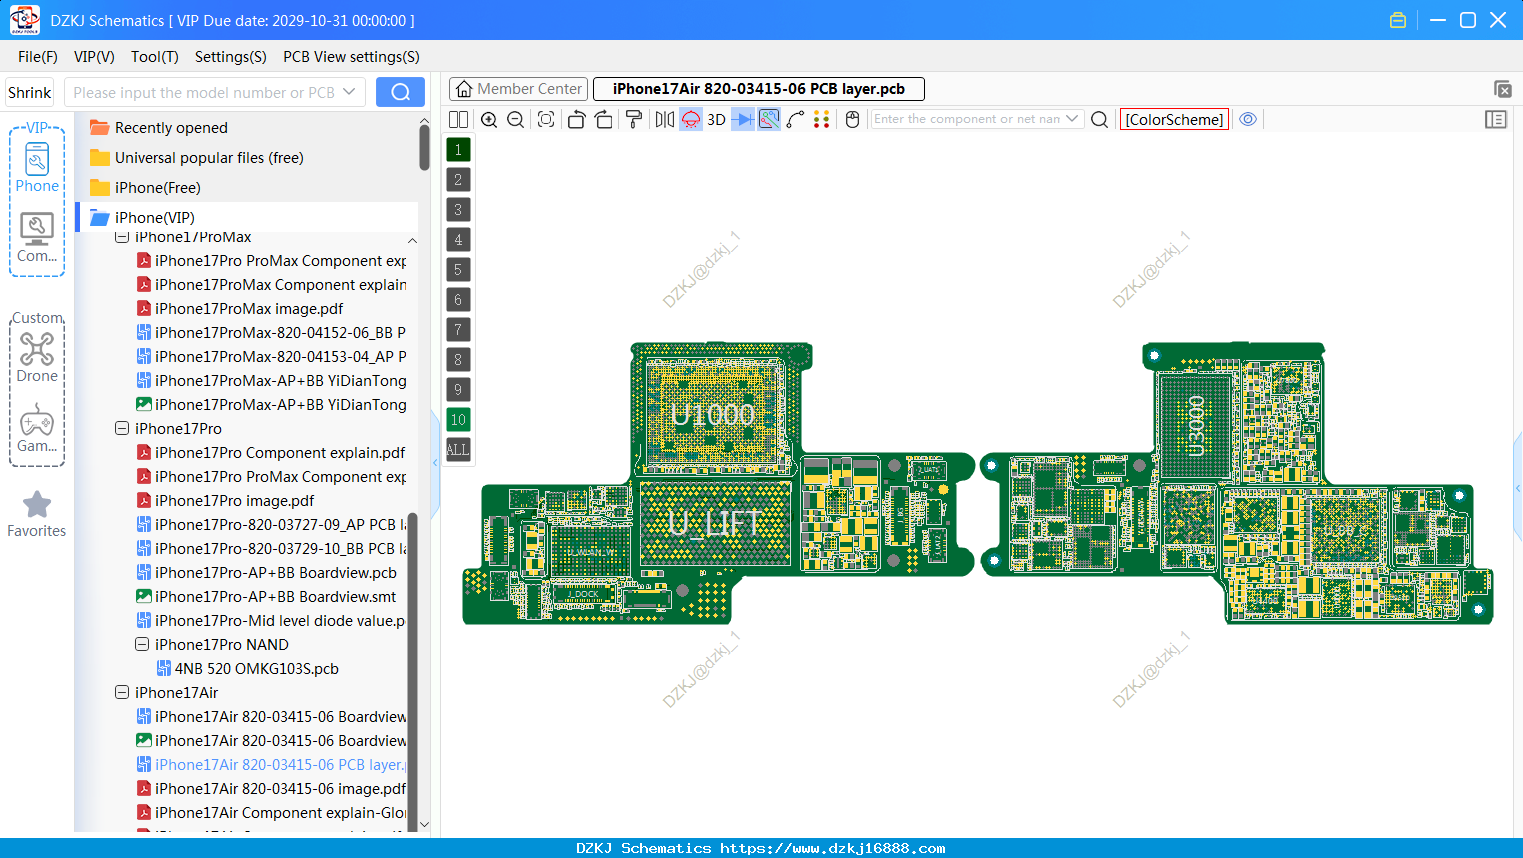Select iPhone17Air PCB layer.pcb tab

759,89
